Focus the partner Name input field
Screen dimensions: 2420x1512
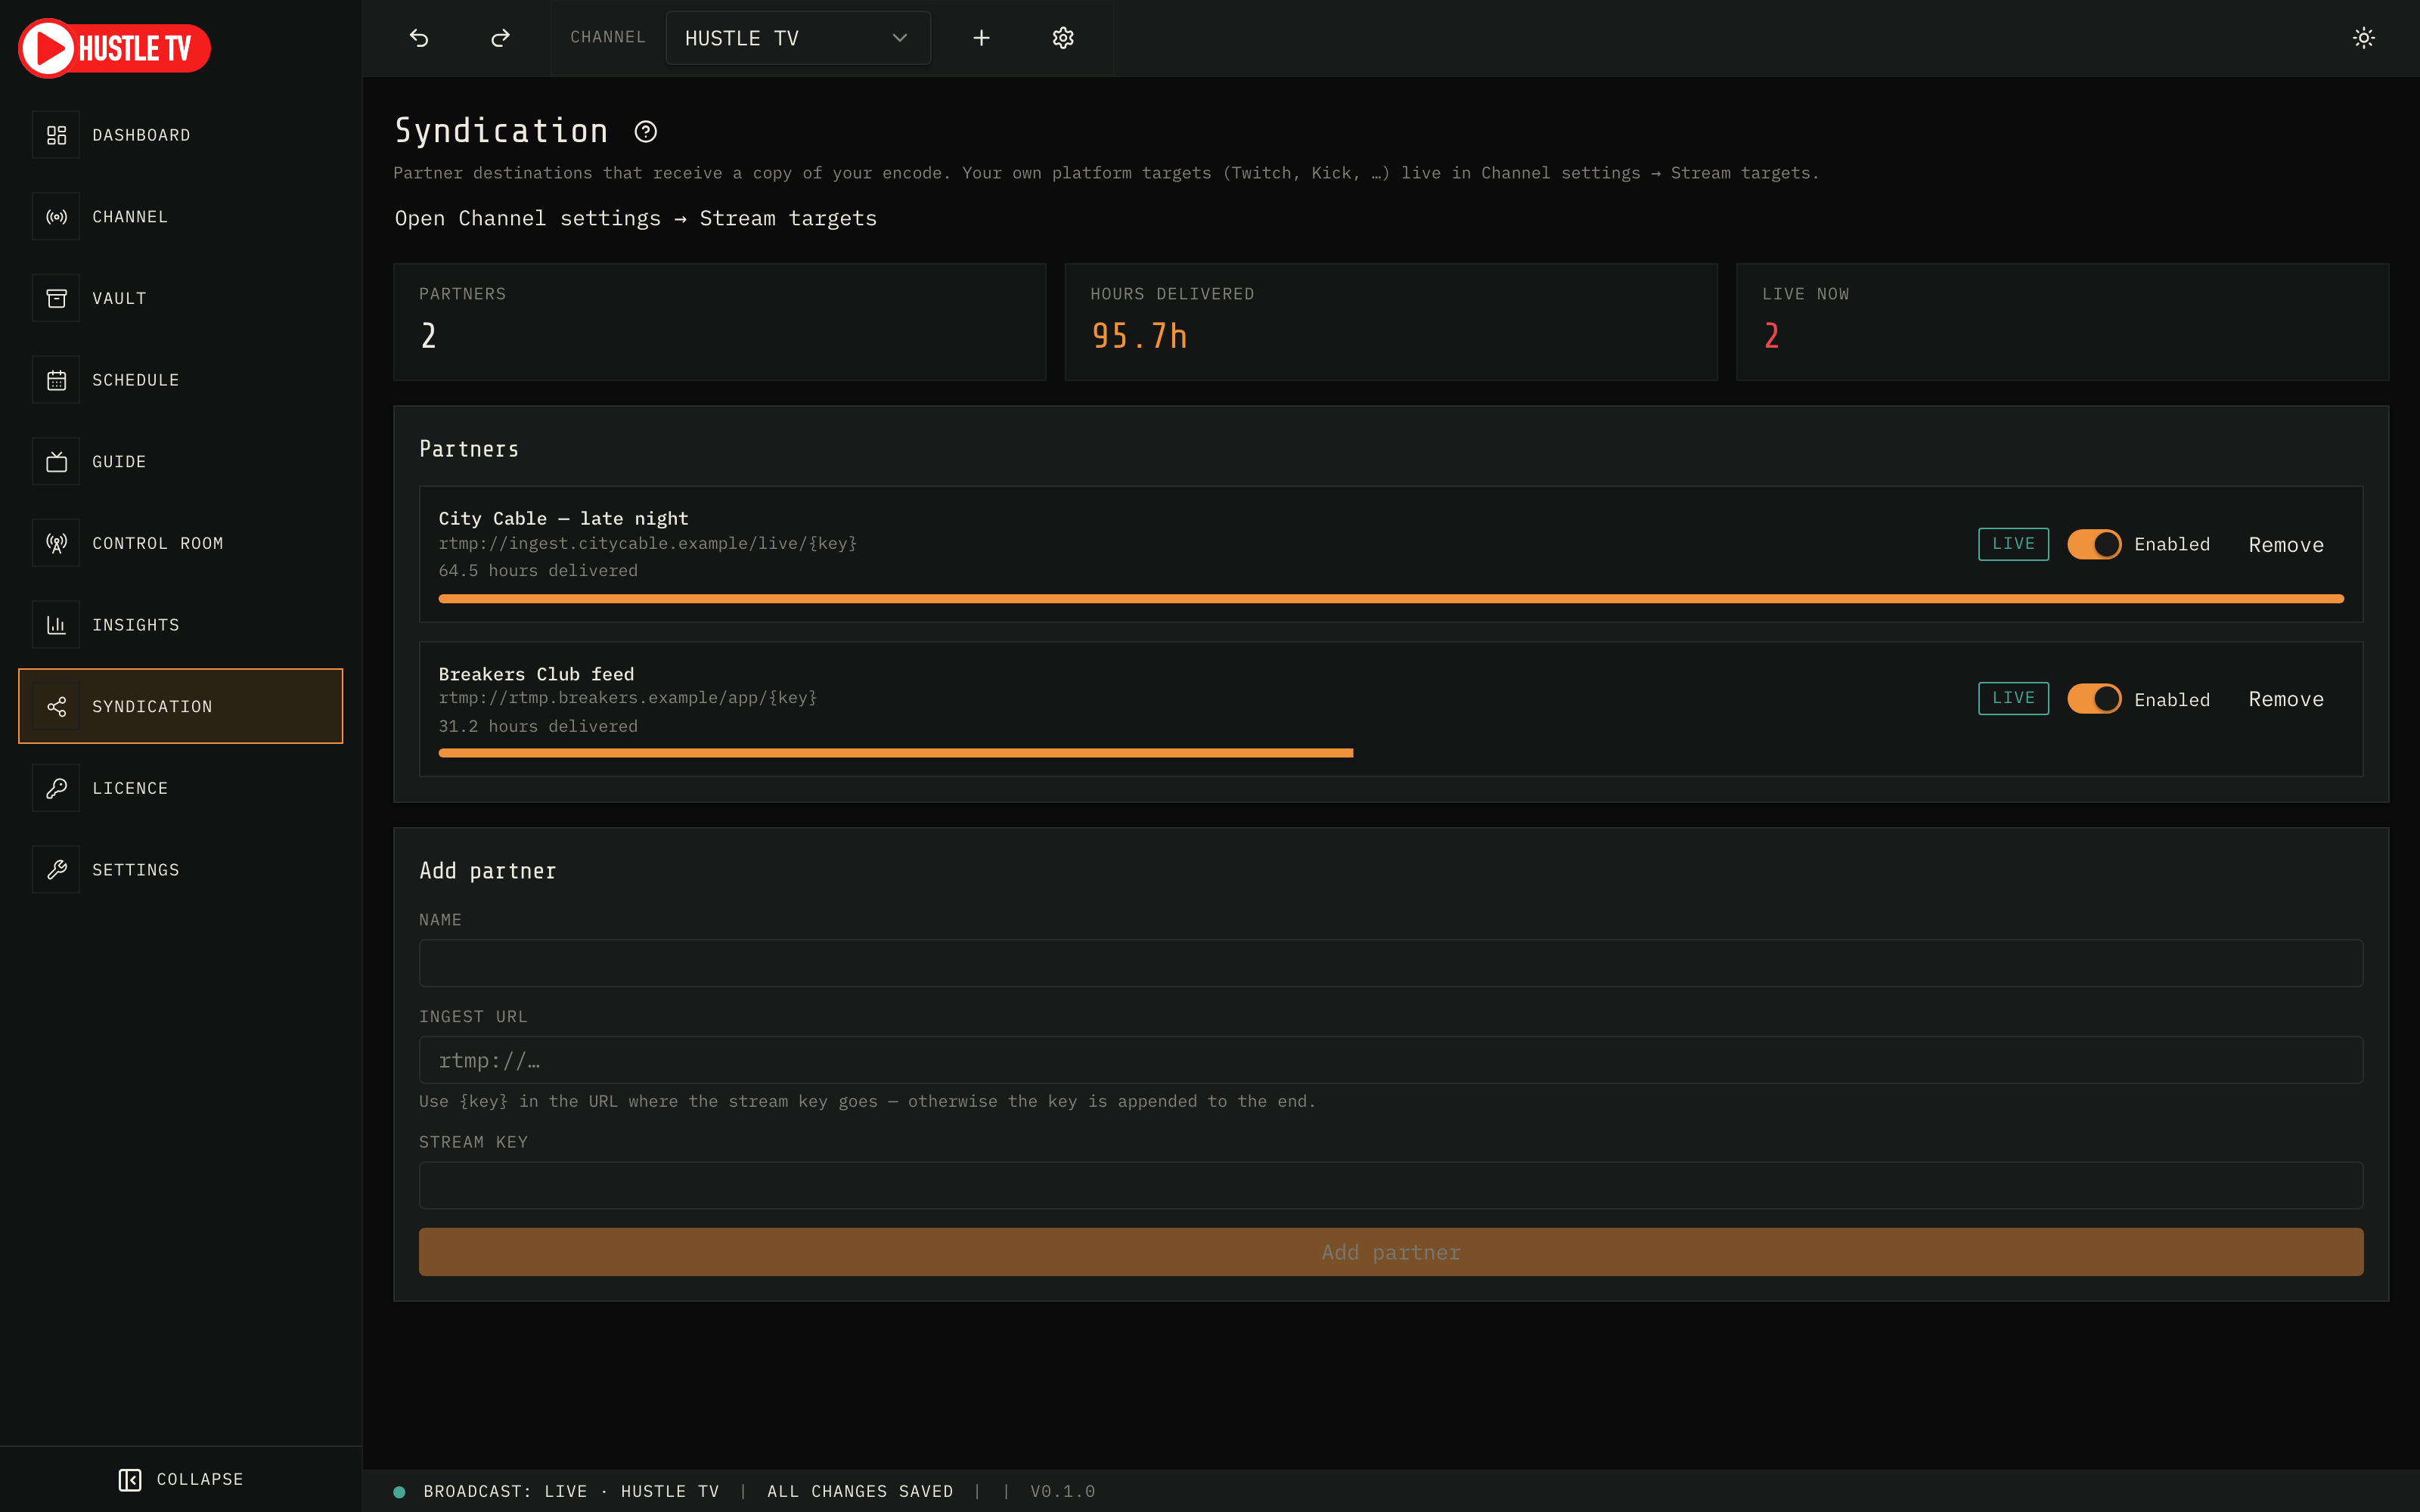pyautogui.click(x=1391, y=963)
